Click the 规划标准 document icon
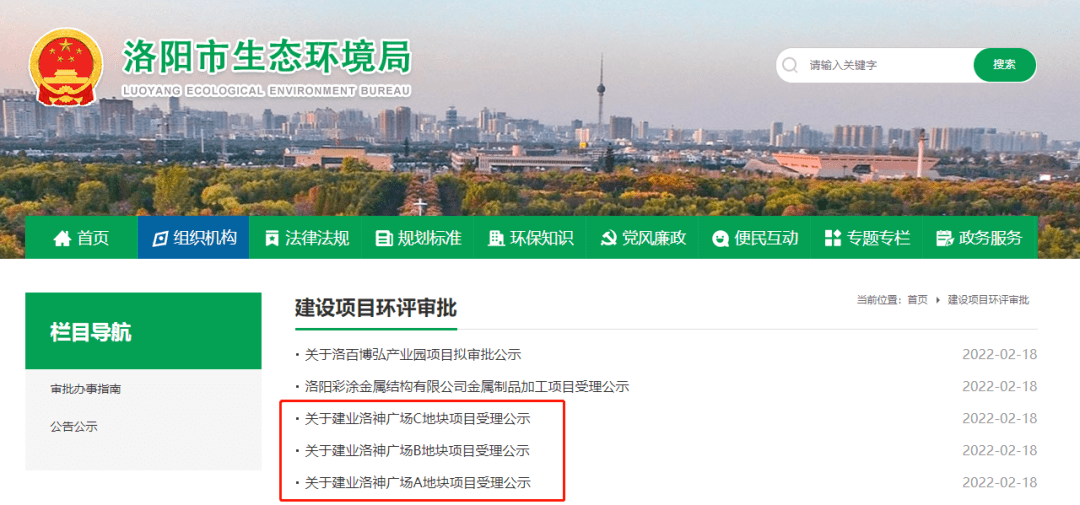The height and width of the screenshot is (505, 1080). pyautogui.click(x=384, y=238)
